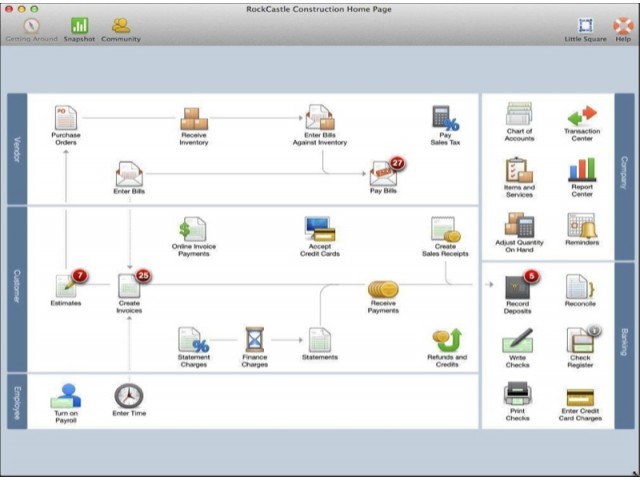Open Purchase Orders icon
Image resolution: width=640 pixels, height=480 pixels.
[x=66, y=118]
